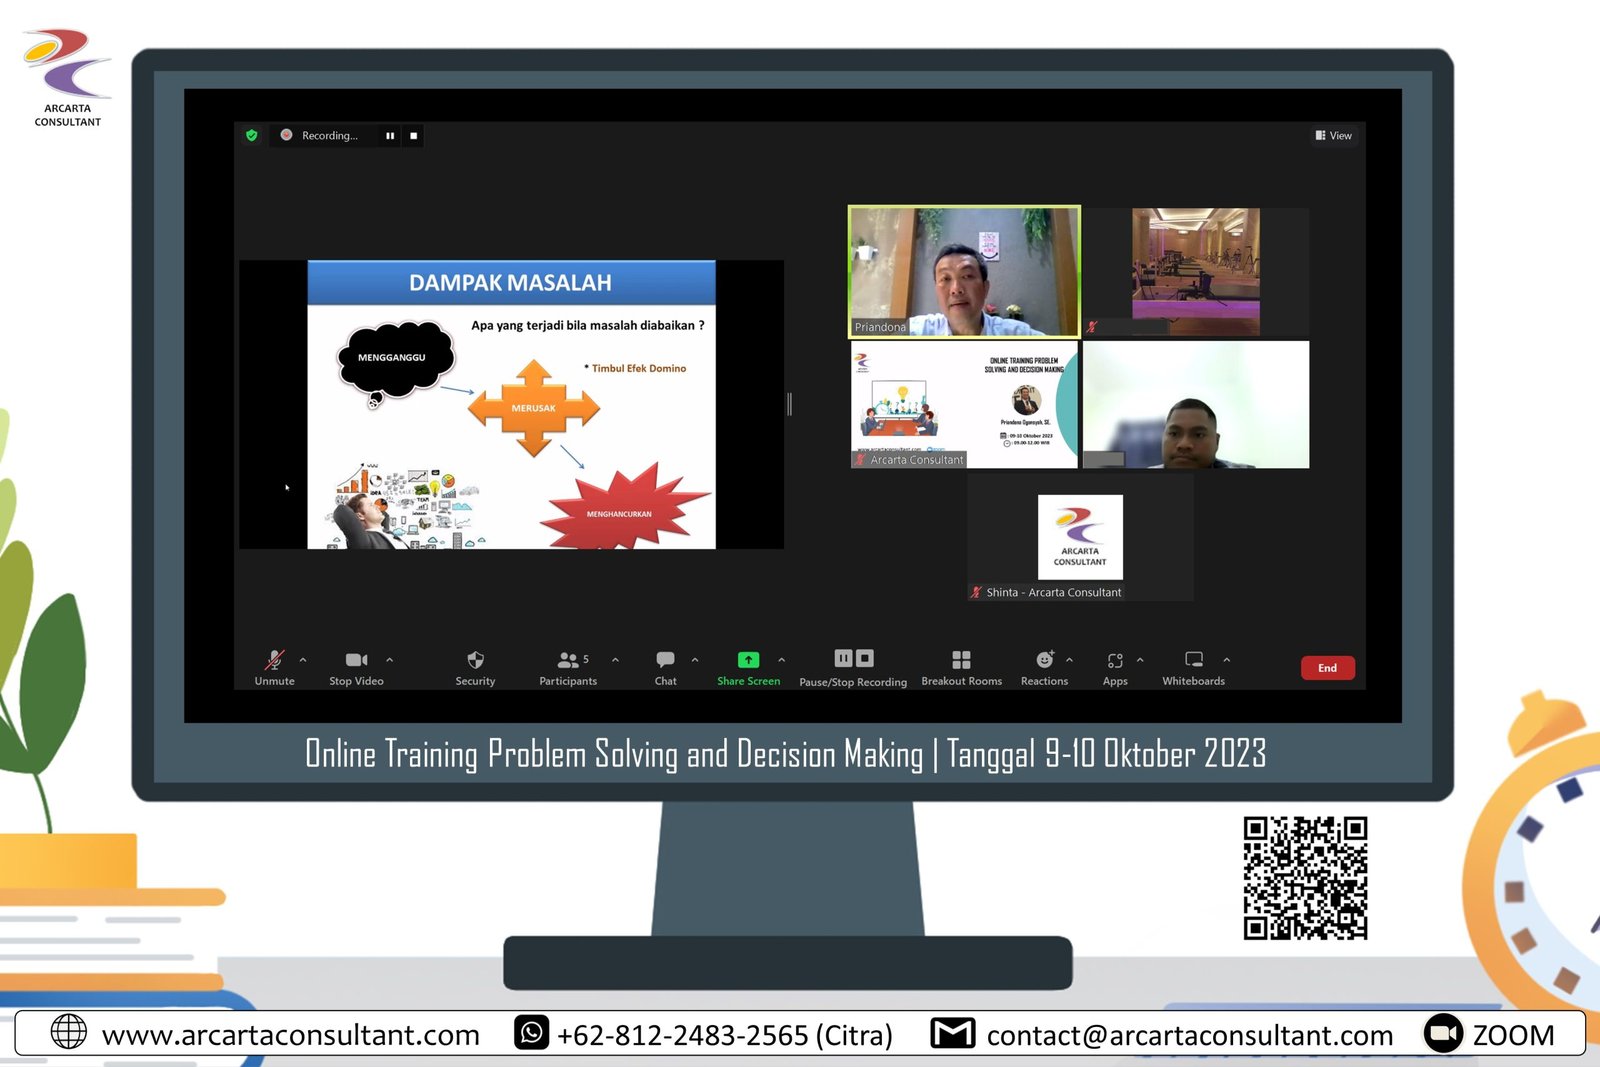Expand video options arrow beside Stop Video

pyautogui.click(x=390, y=660)
